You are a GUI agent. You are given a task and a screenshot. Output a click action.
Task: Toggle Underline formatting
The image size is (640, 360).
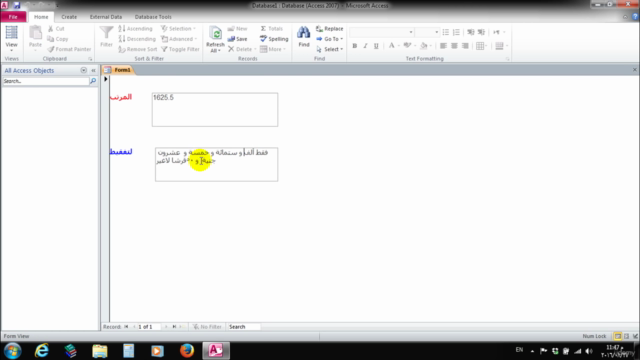tap(376, 46)
